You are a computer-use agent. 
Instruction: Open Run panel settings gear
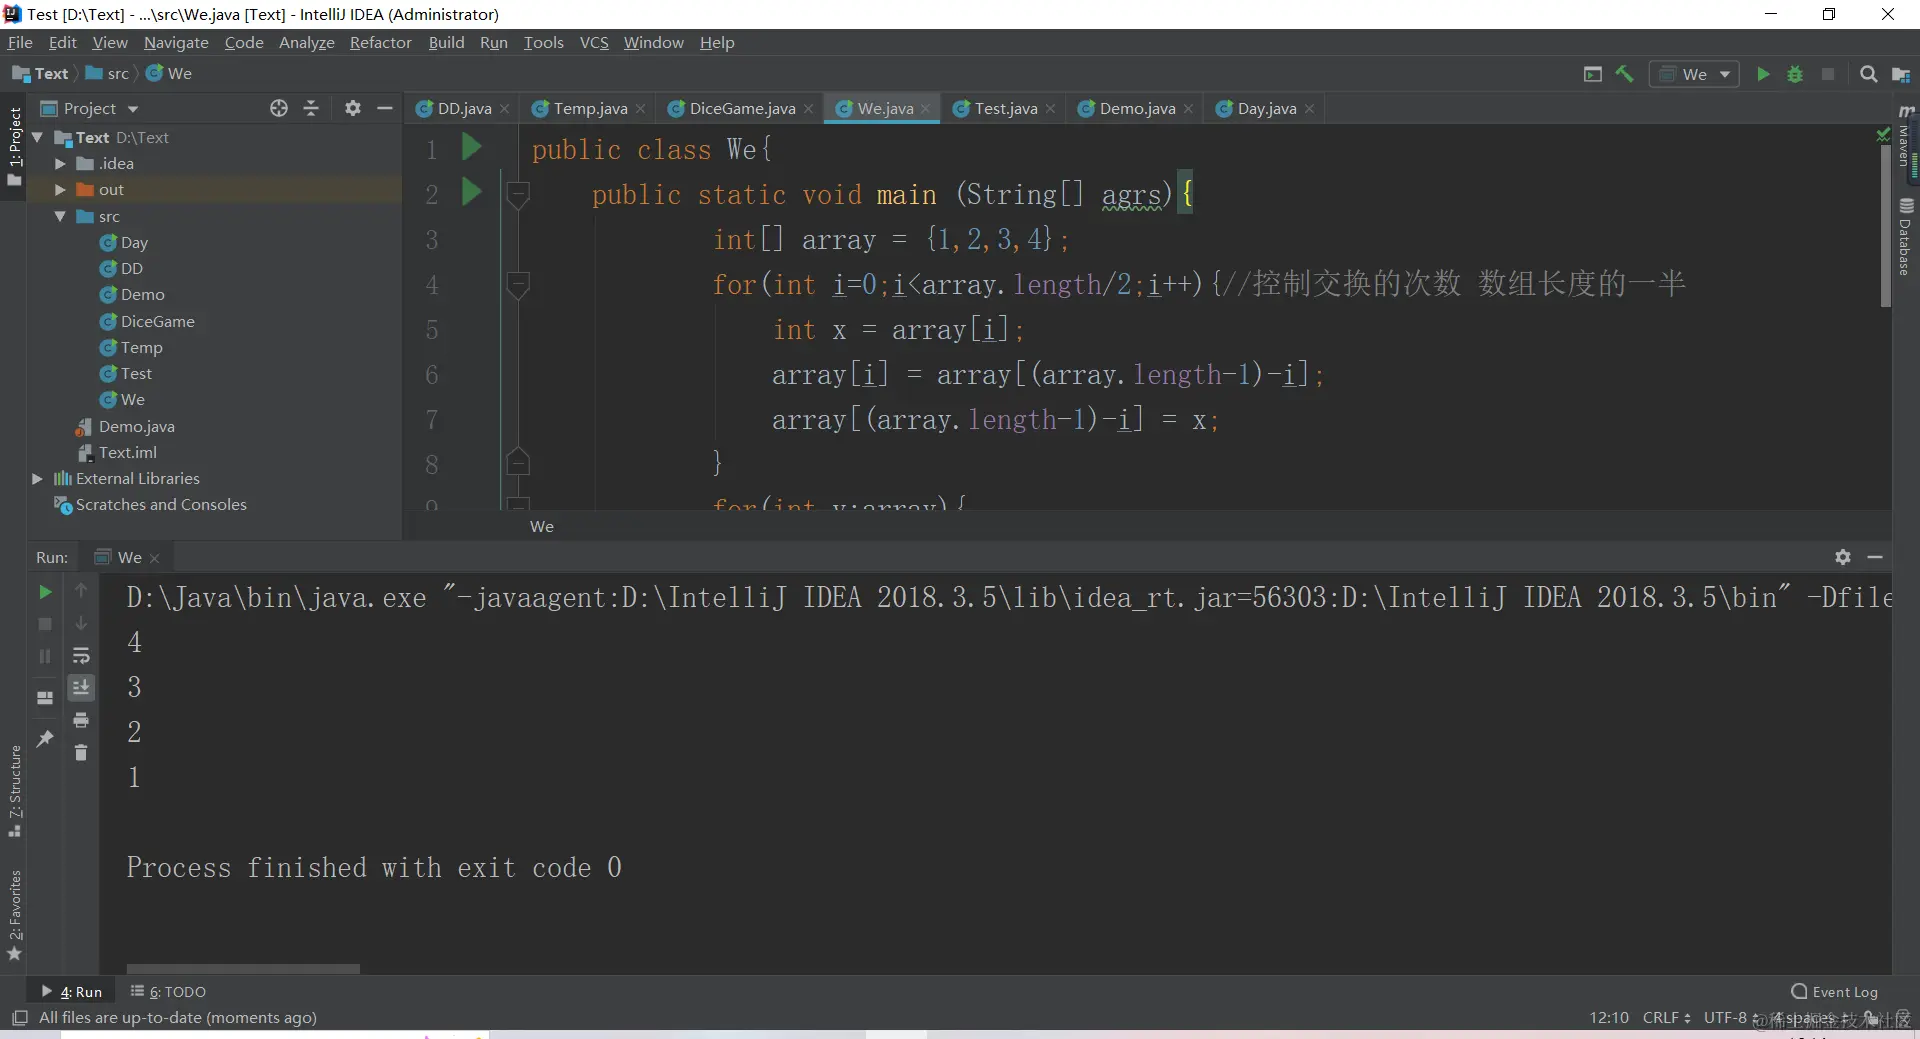(x=1843, y=557)
